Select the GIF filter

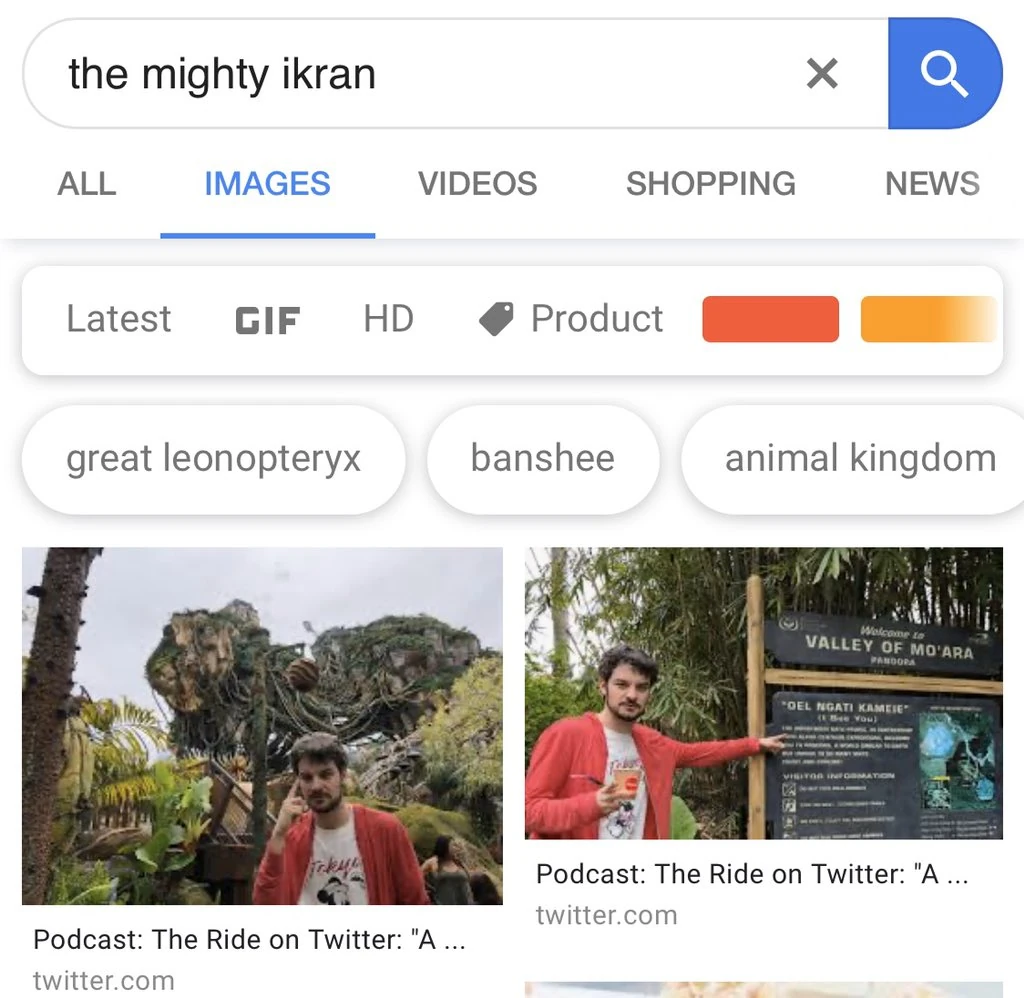tap(268, 320)
